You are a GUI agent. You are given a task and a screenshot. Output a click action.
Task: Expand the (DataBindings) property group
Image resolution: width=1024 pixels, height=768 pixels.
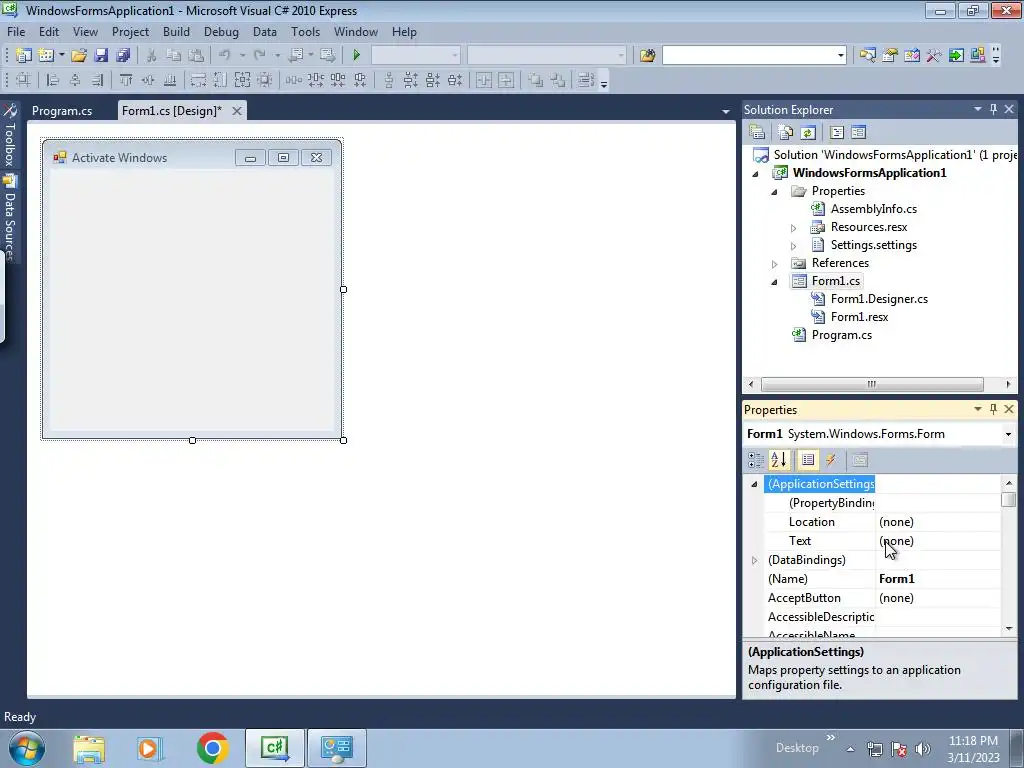754,560
